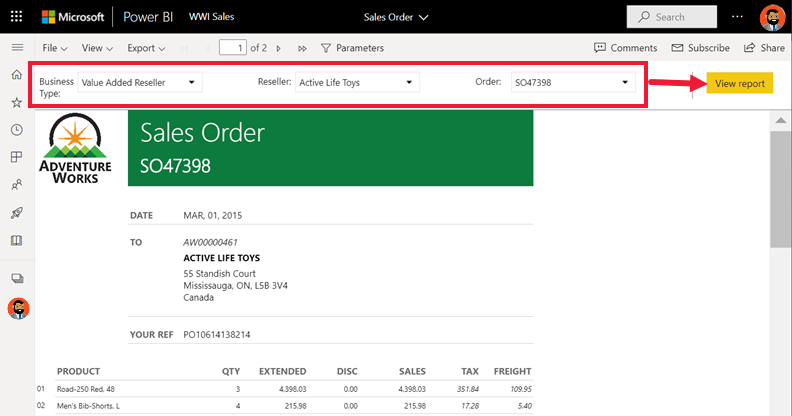This screenshot has width=792, height=416.
Task: Click the page number input field
Action: coord(233,48)
